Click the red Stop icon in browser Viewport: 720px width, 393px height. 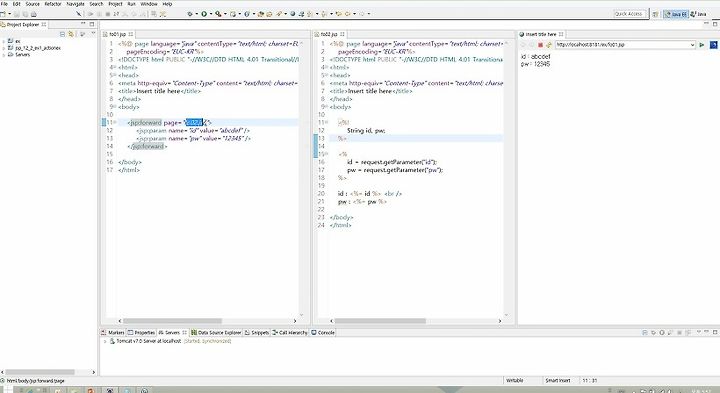point(540,45)
